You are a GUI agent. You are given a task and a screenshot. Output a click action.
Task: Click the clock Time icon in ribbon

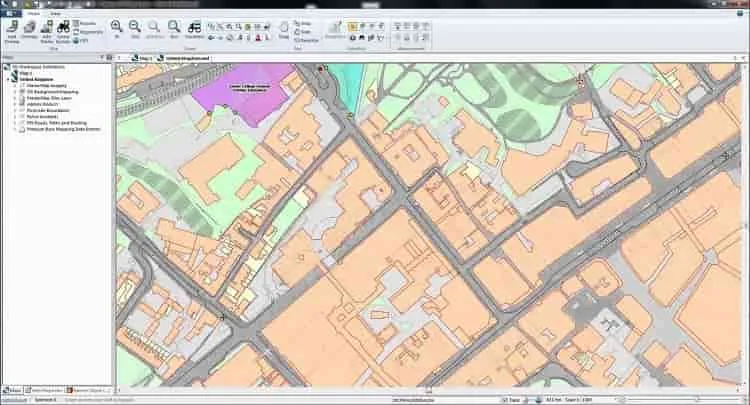pos(284,29)
